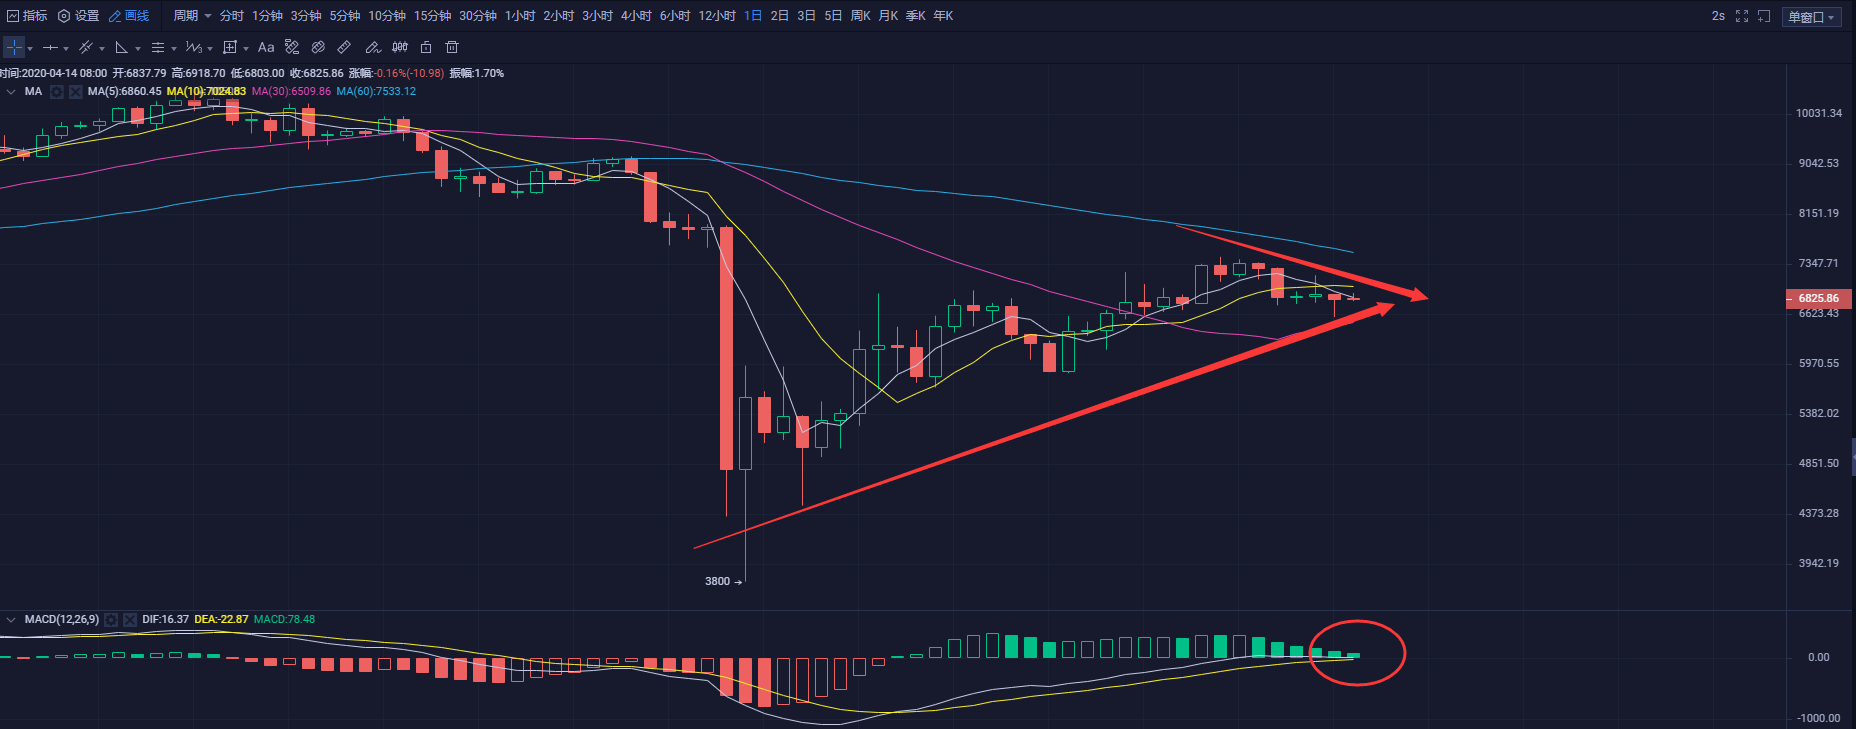
Task: Select the parallel lines drawing tool
Action: pyautogui.click(x=158, y=47)
